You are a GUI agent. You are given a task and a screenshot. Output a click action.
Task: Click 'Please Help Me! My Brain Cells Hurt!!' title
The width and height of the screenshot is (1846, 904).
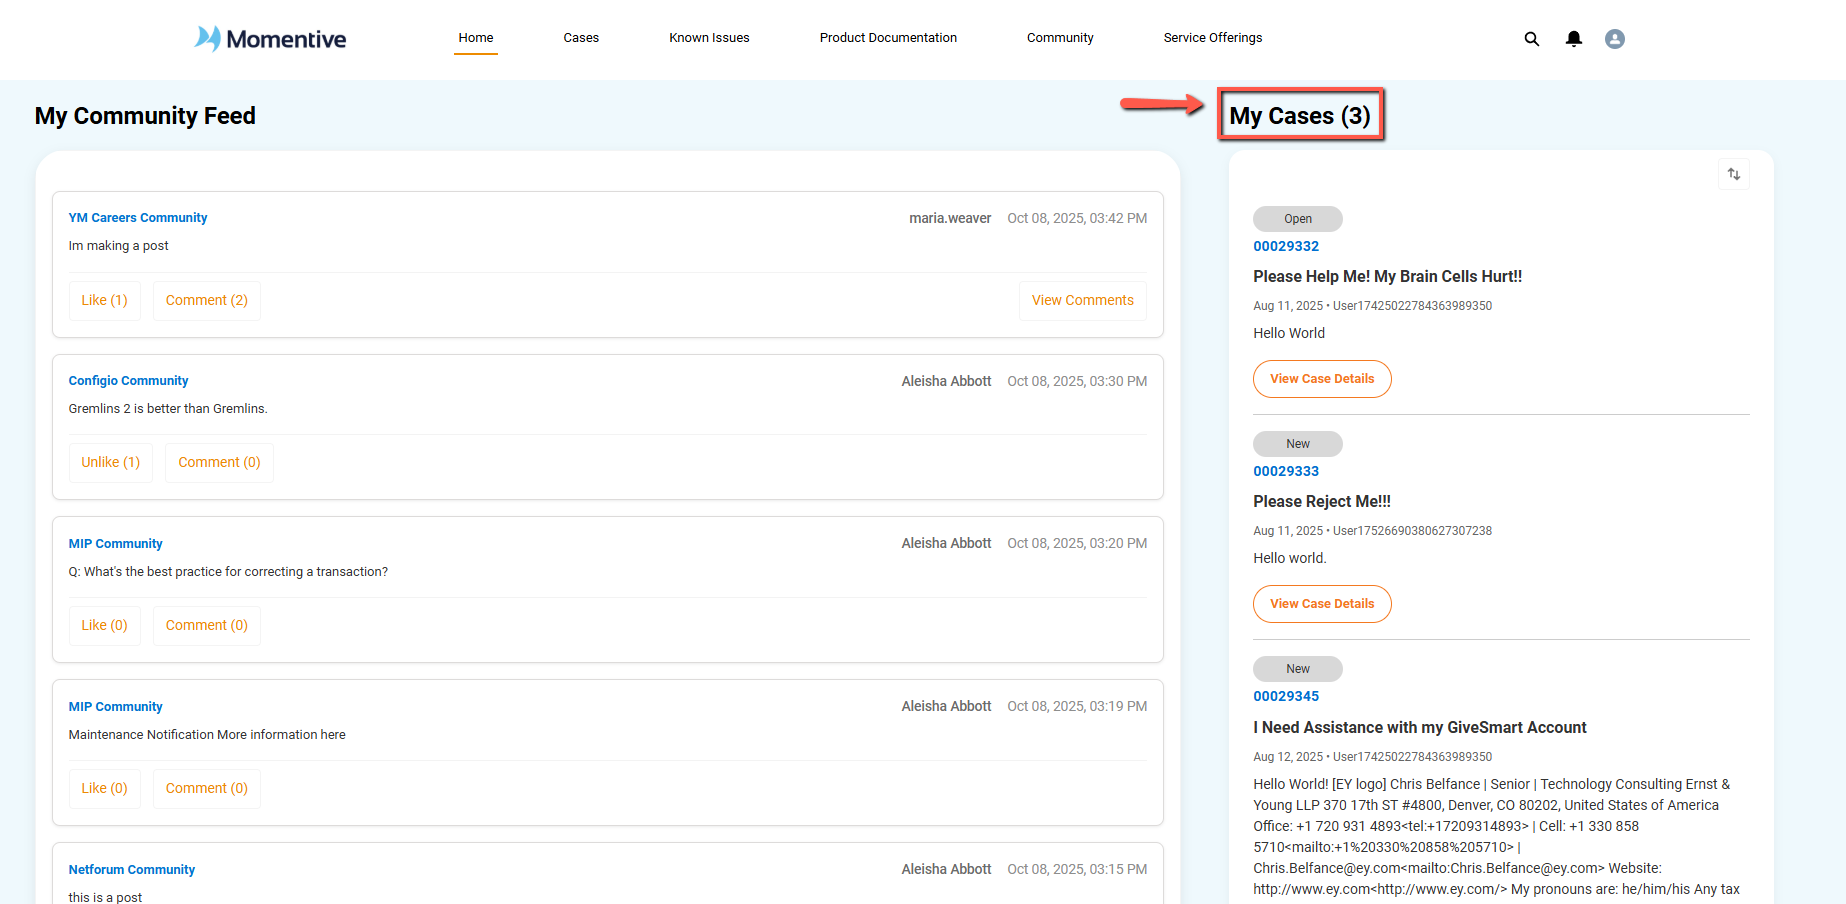pos(1388,277)
